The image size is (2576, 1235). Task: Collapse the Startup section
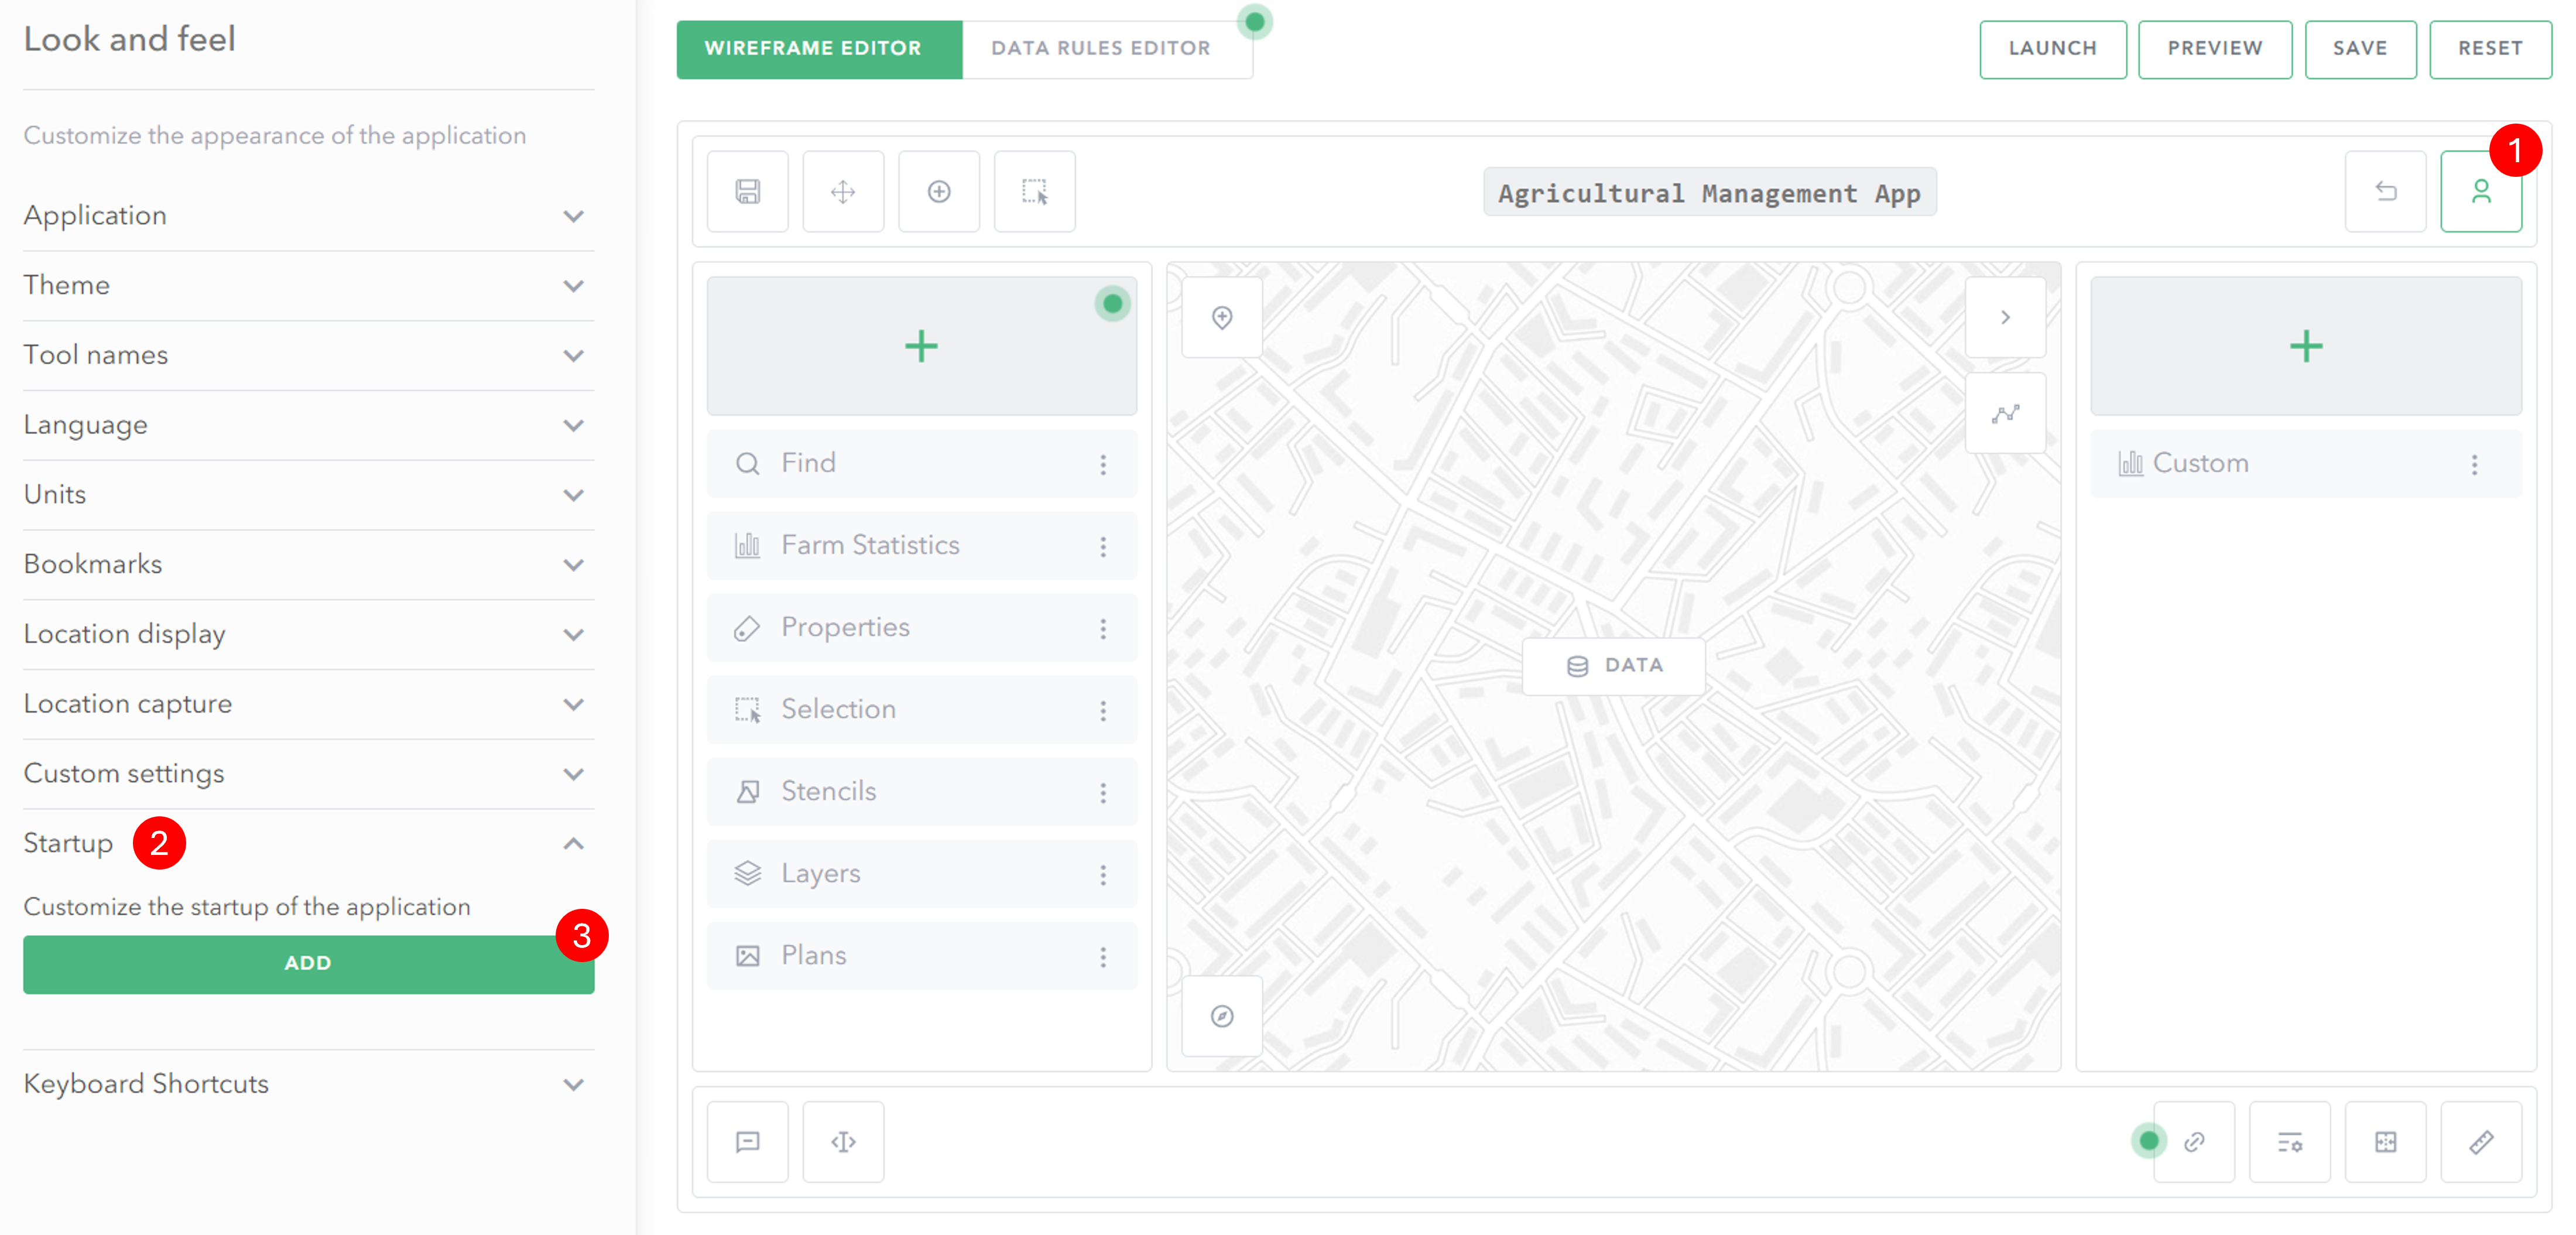click(309, 843)
